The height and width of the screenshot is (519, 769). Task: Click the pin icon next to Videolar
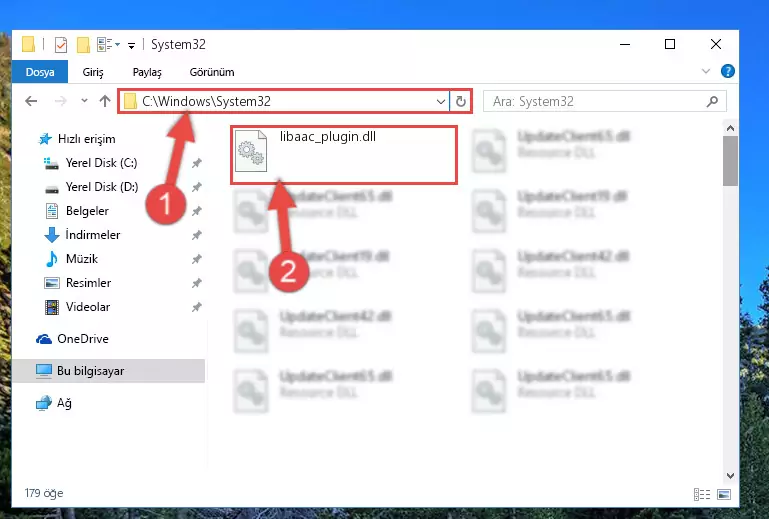pyautogui.click(x=197, y=307)
